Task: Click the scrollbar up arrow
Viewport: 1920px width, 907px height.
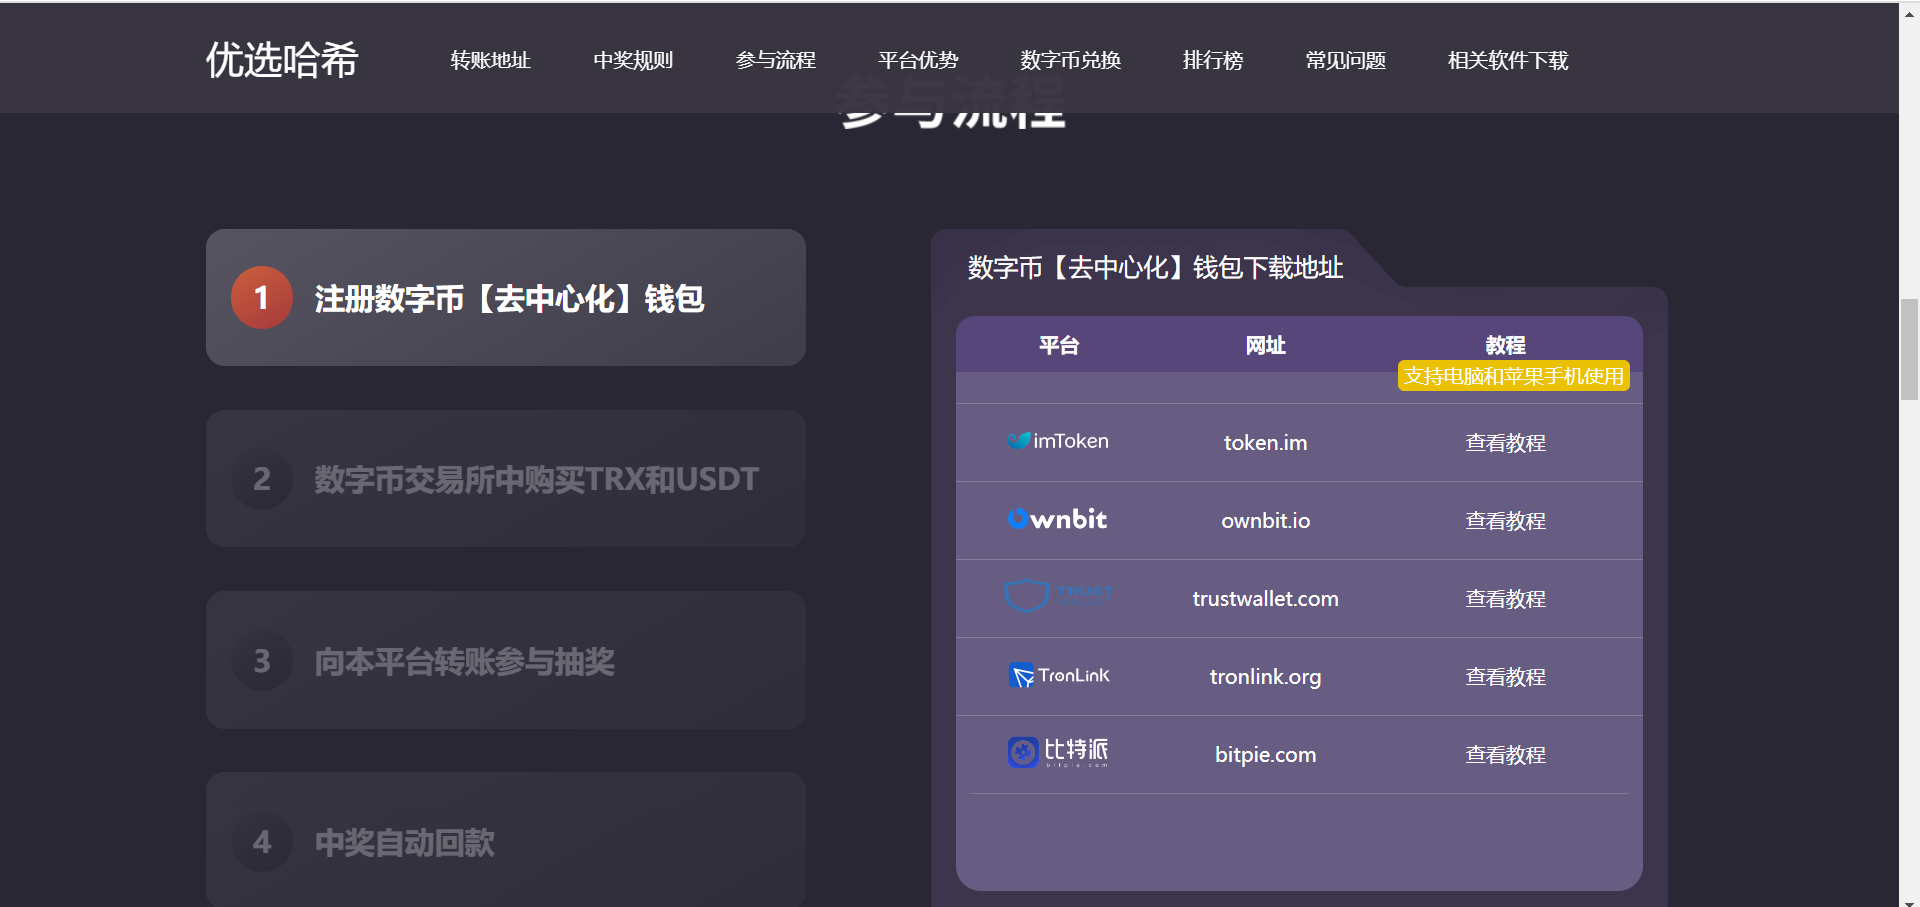Action: (1908, 12)
